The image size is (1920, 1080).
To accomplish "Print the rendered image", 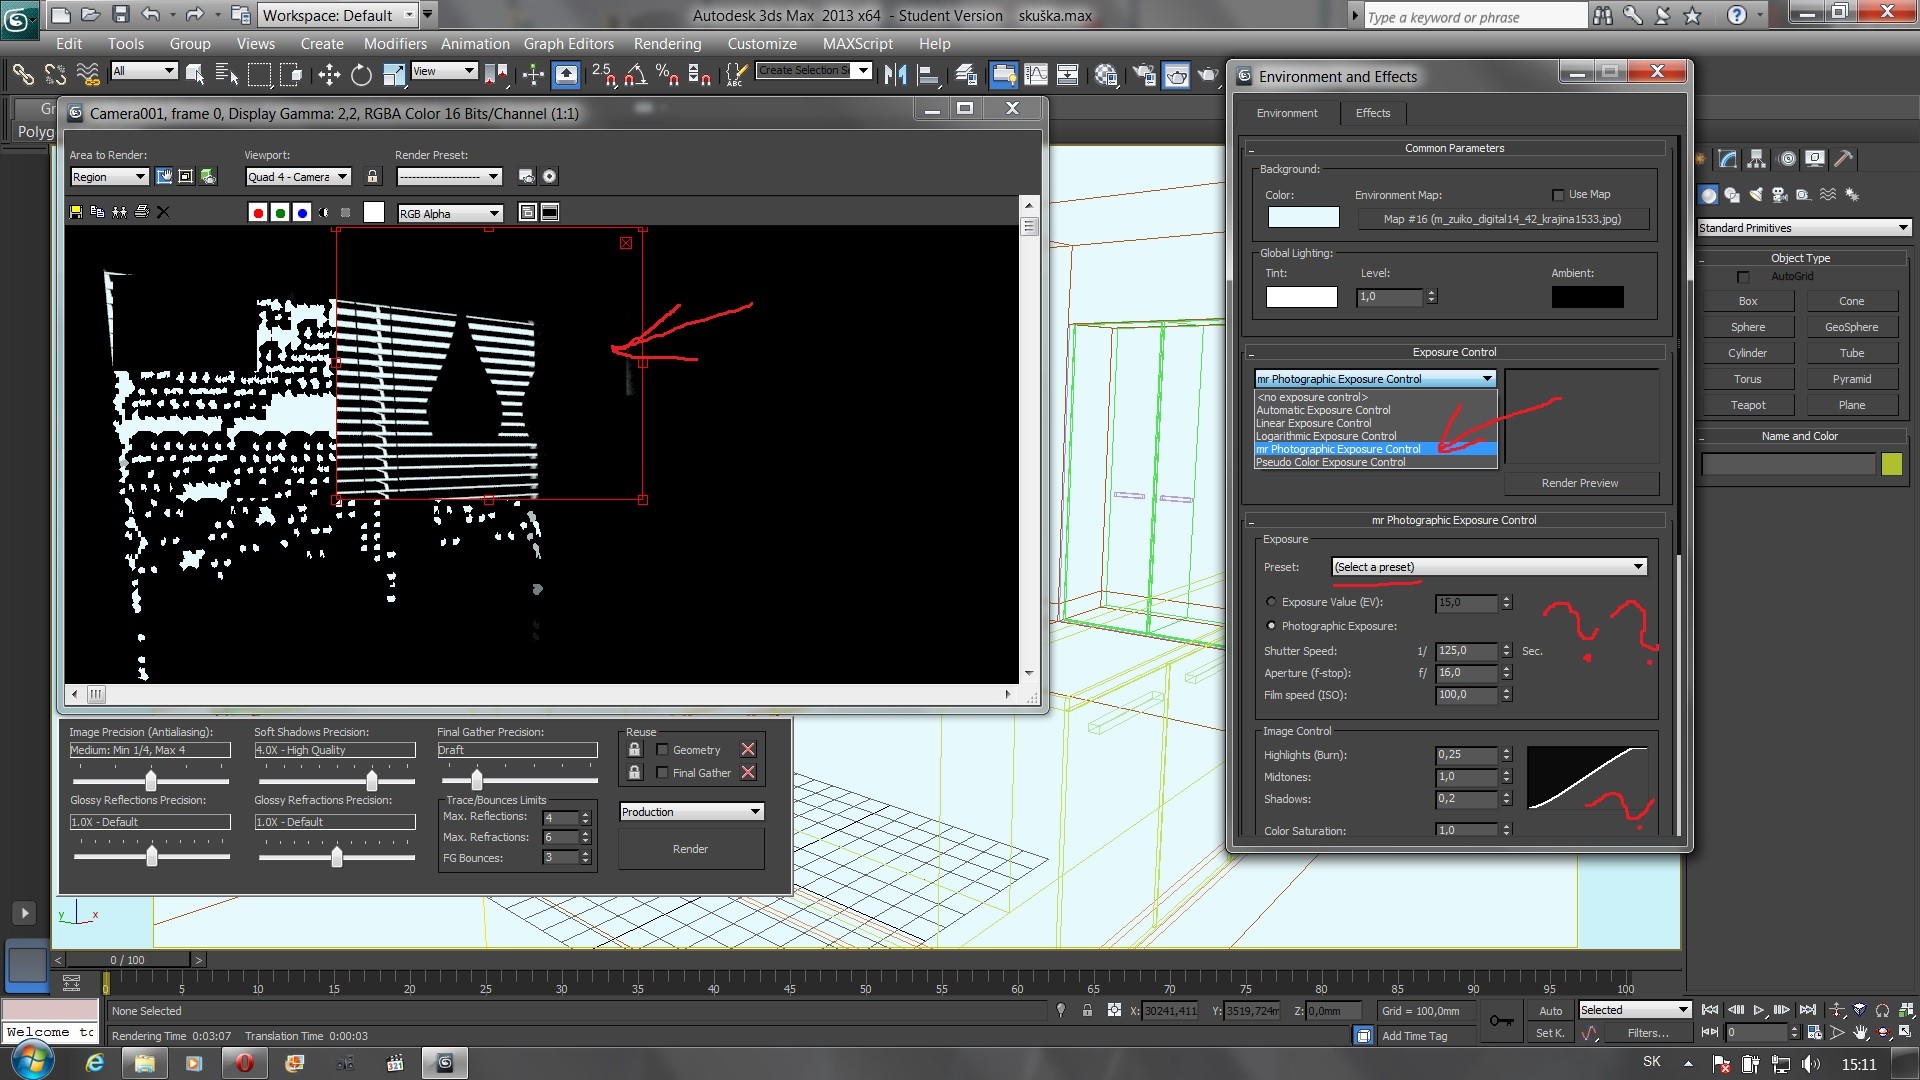I will click(141, 212).
